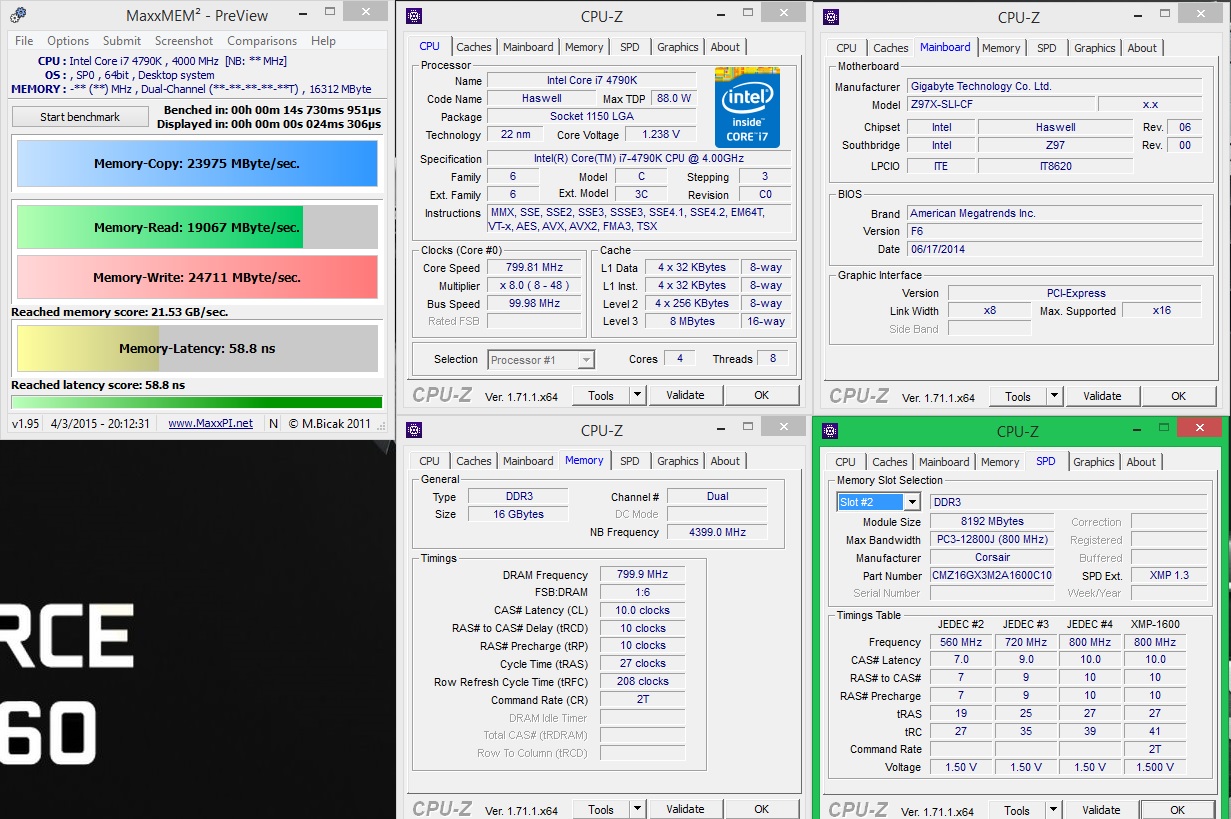Screen dimensions: 1231x819
Task: Click the Southbridge Z97 value field
Action: pos(1055,145)
